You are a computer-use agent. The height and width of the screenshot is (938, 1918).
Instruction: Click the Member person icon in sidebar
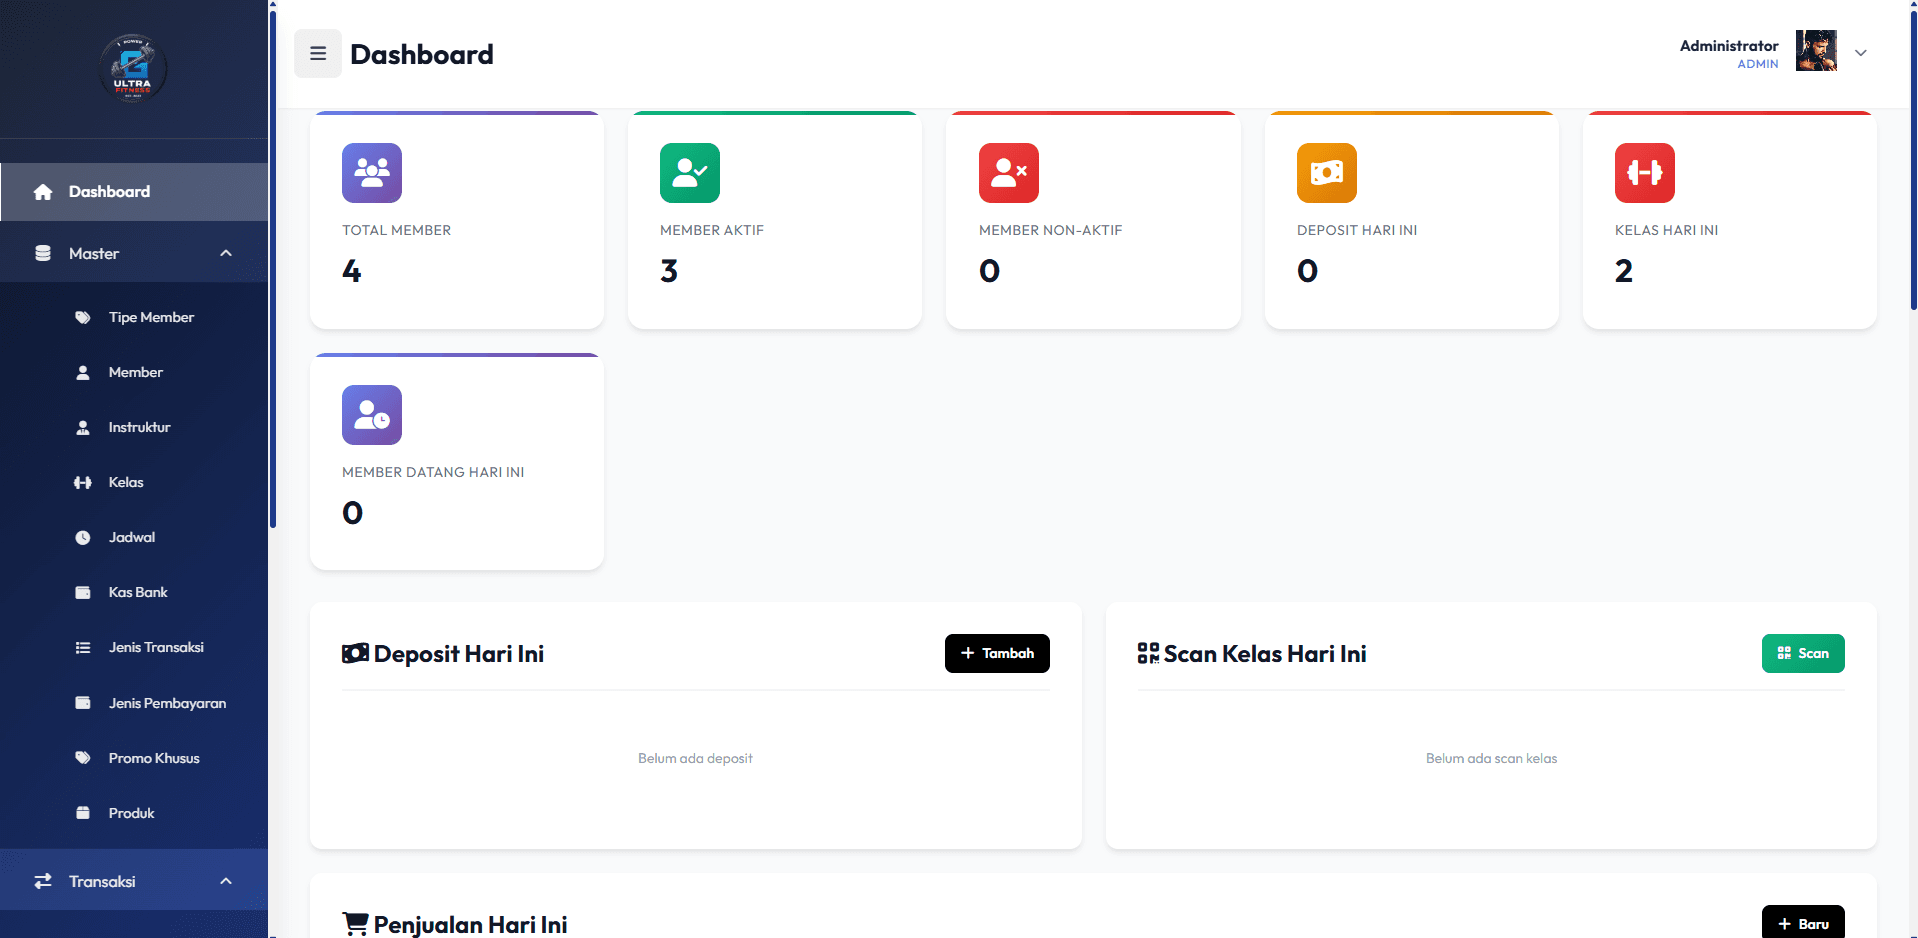(83, 372)
